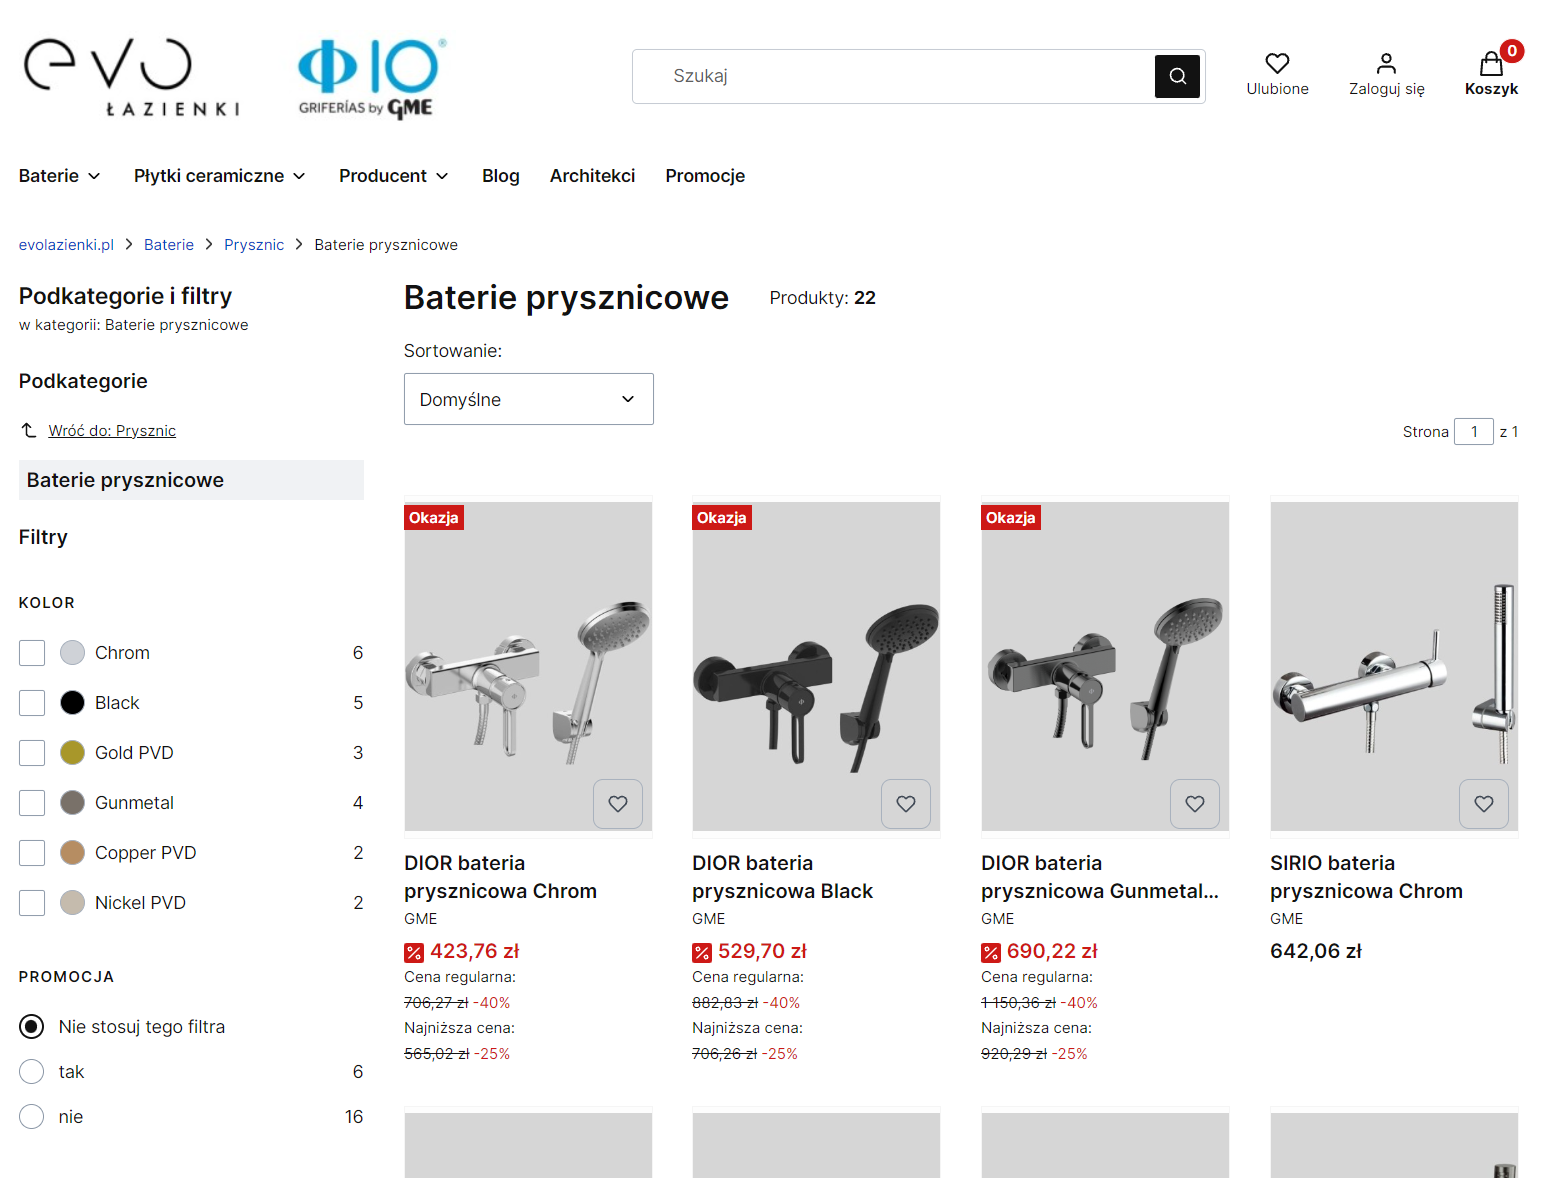Click the page number input field
Viewport: 1558px width, 1178px height.
(1474, 431)
